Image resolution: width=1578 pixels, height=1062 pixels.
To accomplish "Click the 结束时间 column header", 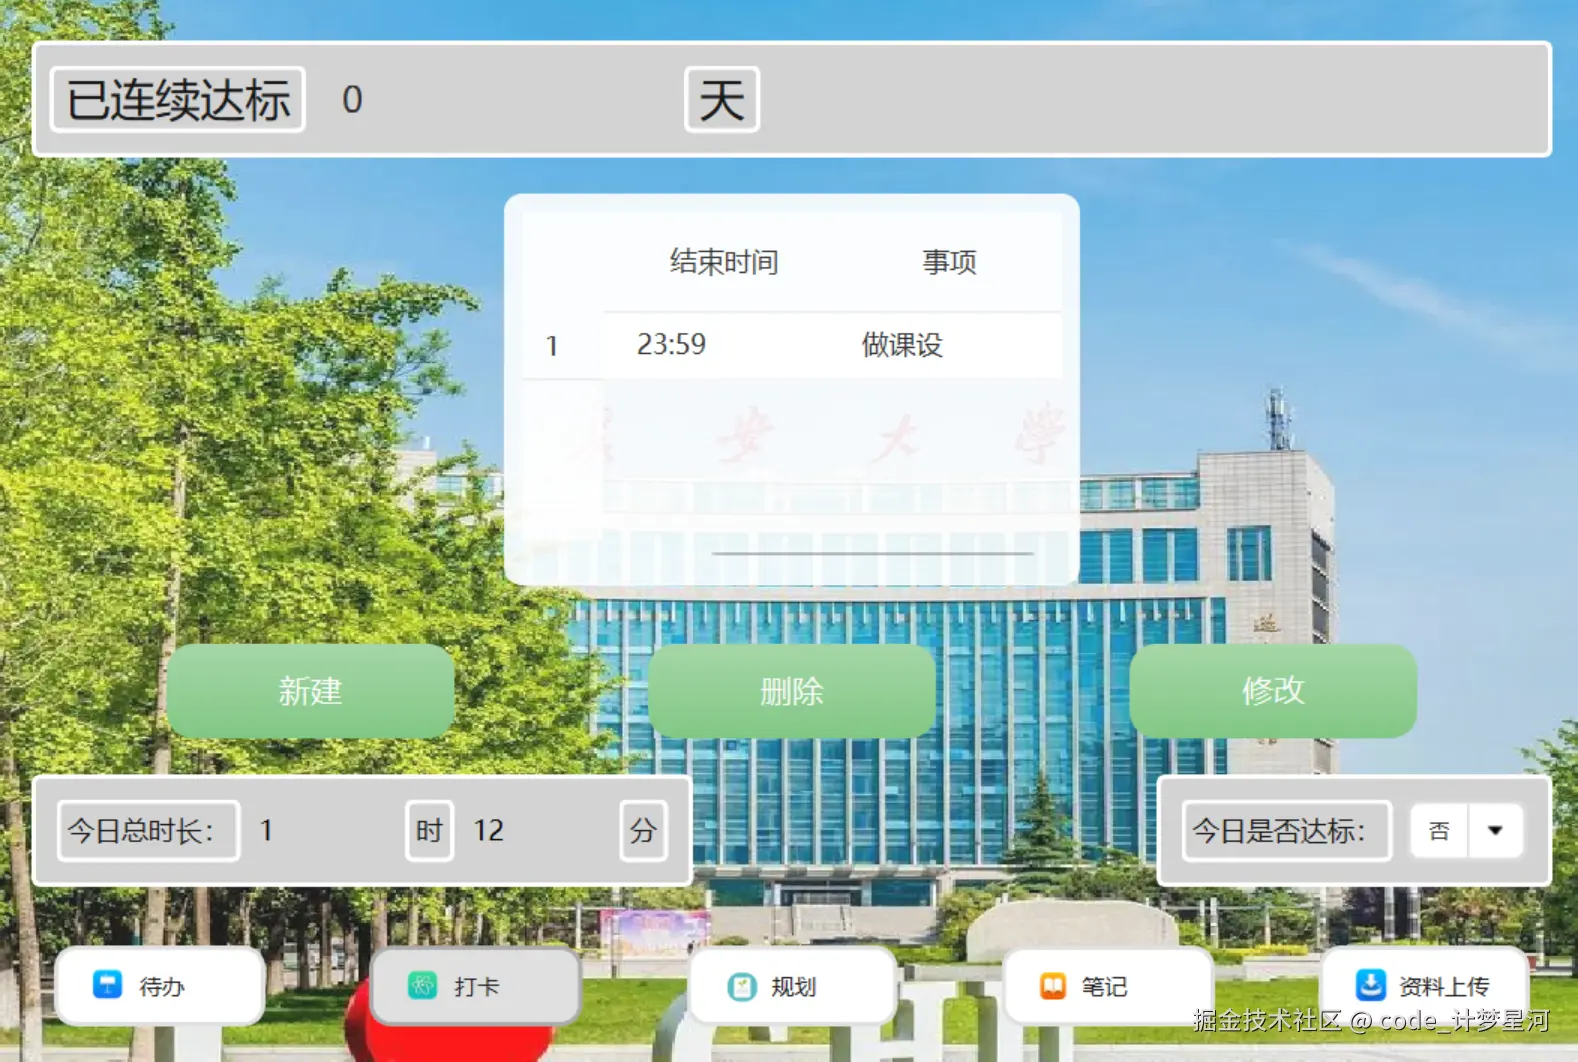I will coord(724,262).
